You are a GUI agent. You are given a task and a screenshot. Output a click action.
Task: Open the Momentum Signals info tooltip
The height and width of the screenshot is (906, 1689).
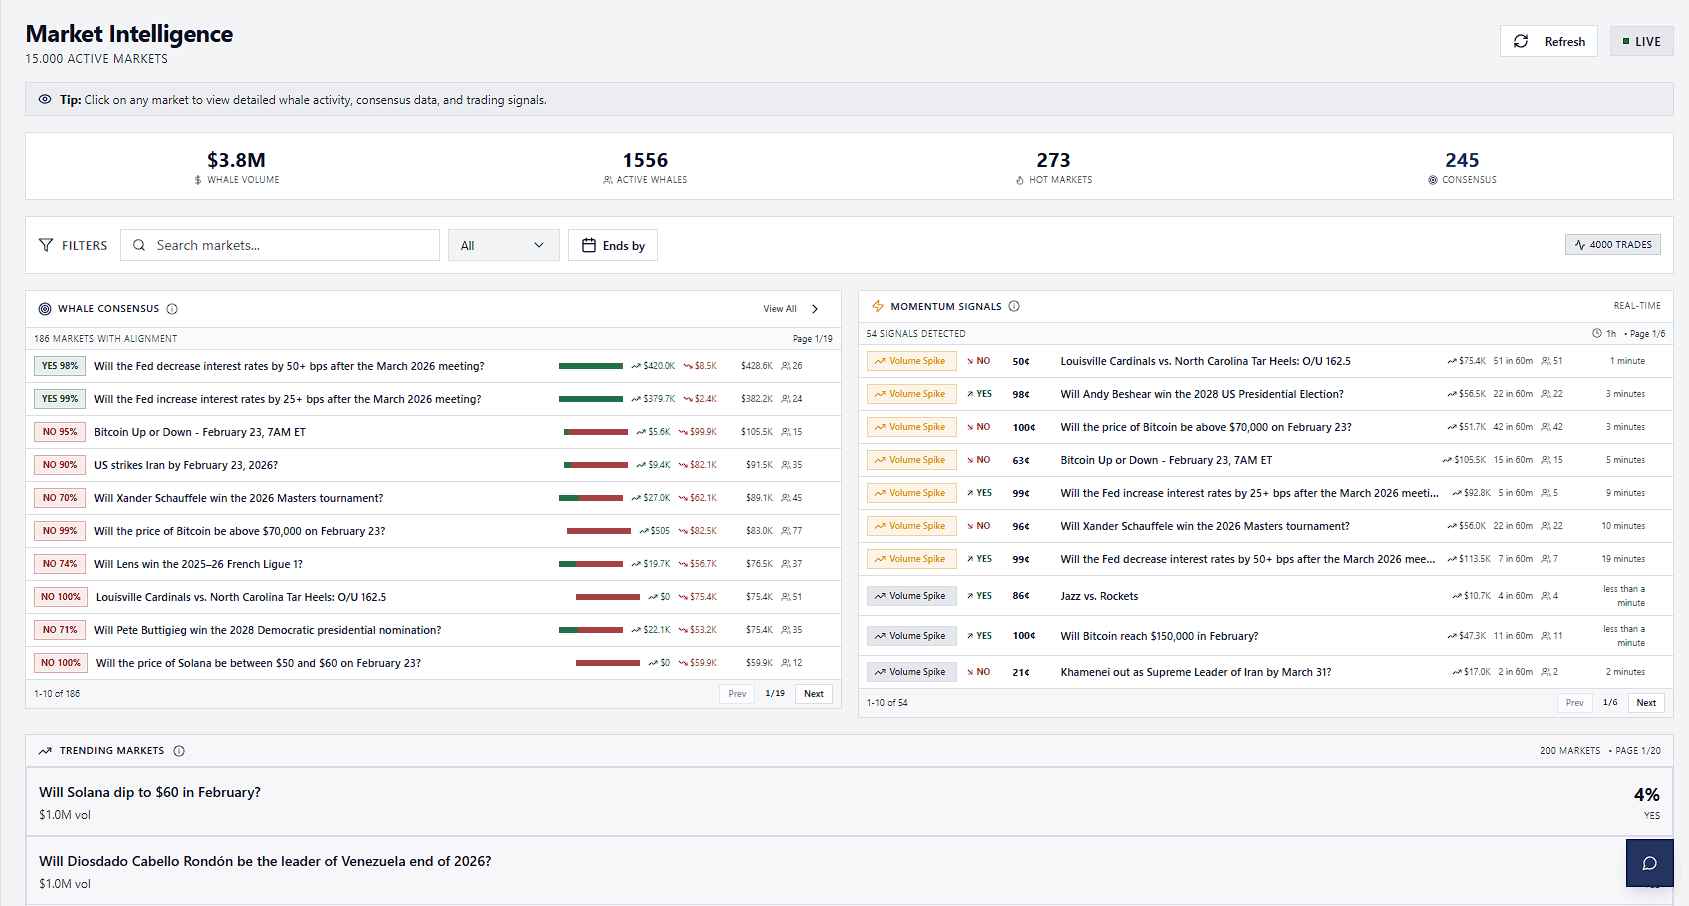(x=1015, y=306)
